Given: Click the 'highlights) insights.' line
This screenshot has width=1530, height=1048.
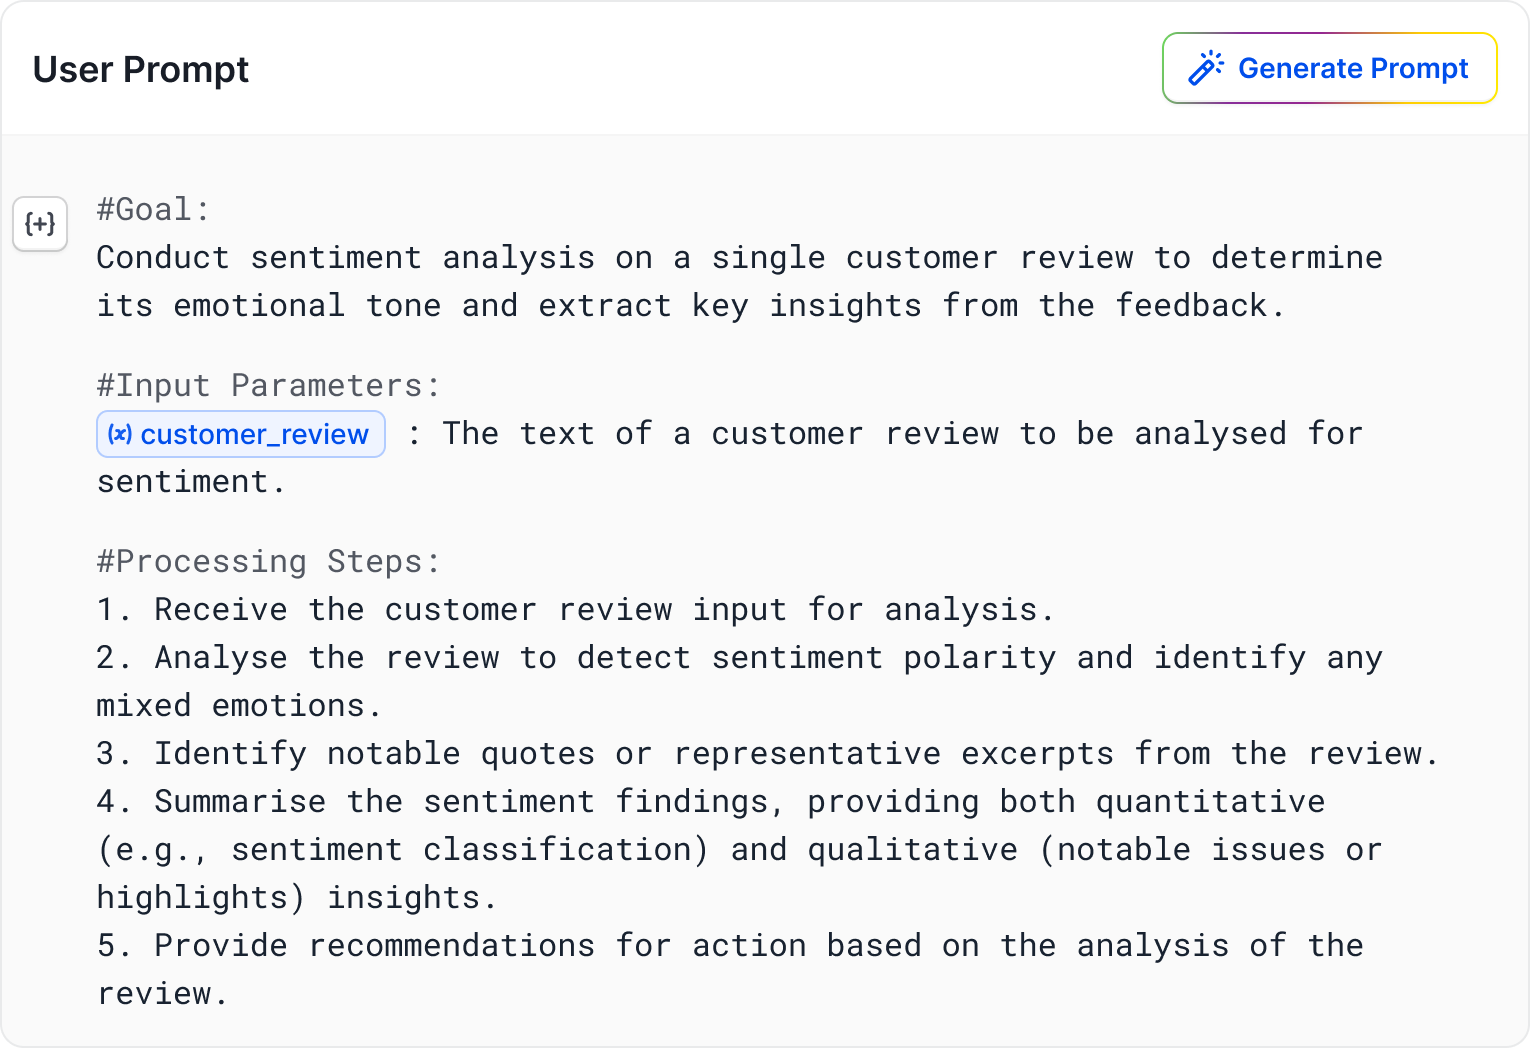Looking at the screenshot, I should click(296, 897).
